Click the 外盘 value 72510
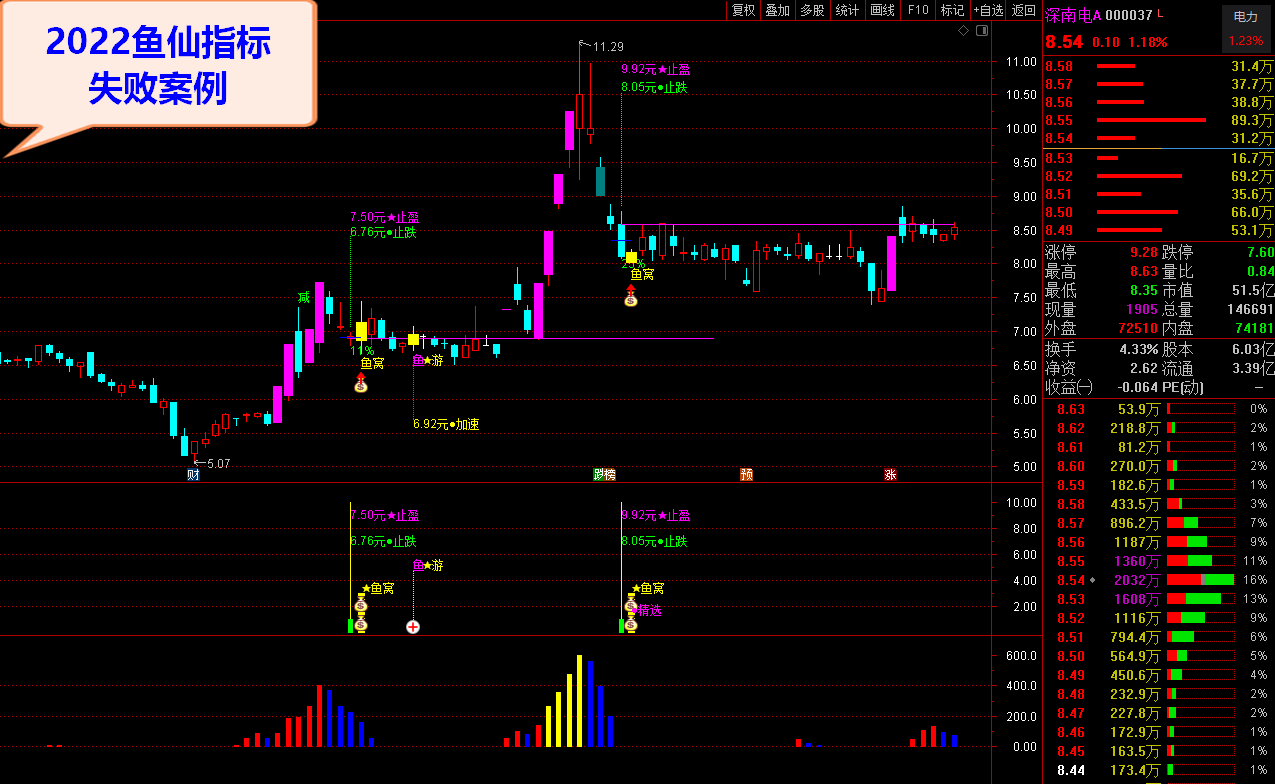The image size is (1275, 784). point(1140,329)
